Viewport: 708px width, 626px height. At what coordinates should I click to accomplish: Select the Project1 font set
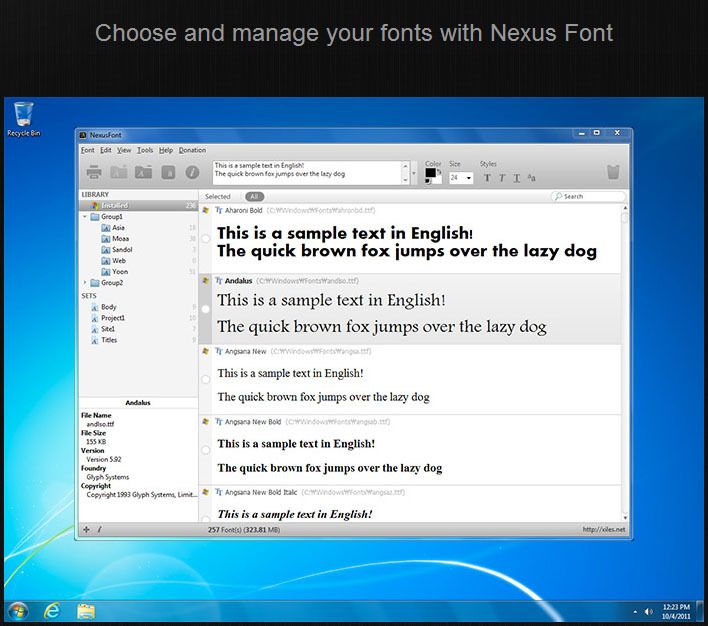coord(108,318)
